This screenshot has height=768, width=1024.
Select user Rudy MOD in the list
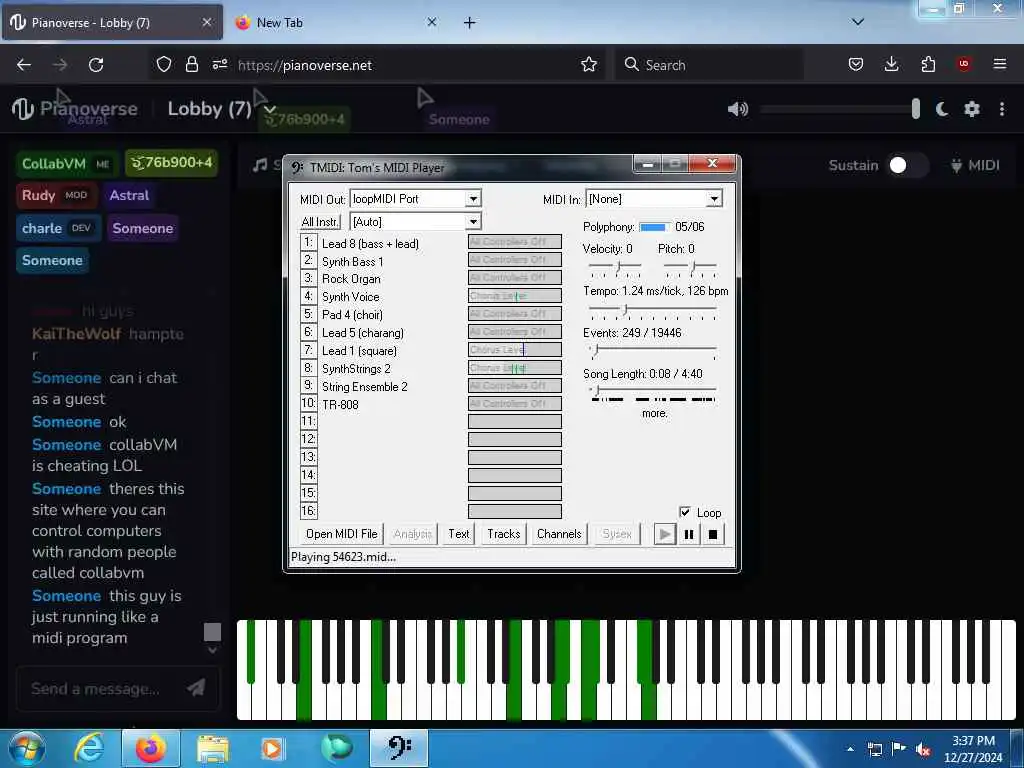[57, 195]
